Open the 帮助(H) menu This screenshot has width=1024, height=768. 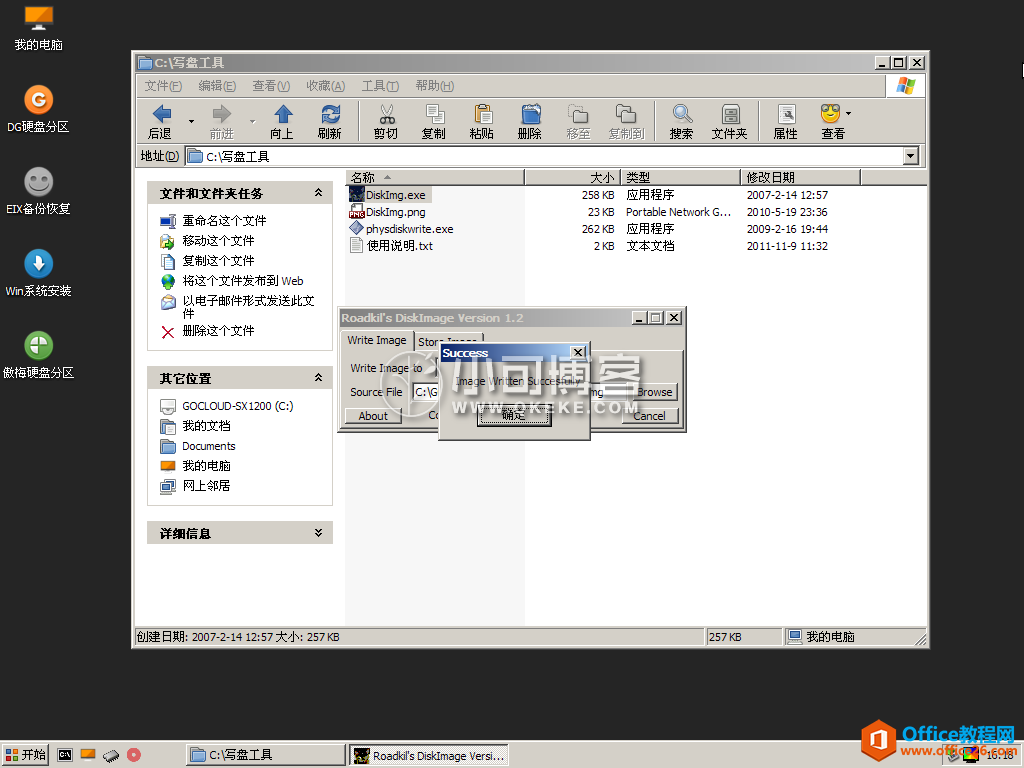point(434,86)
